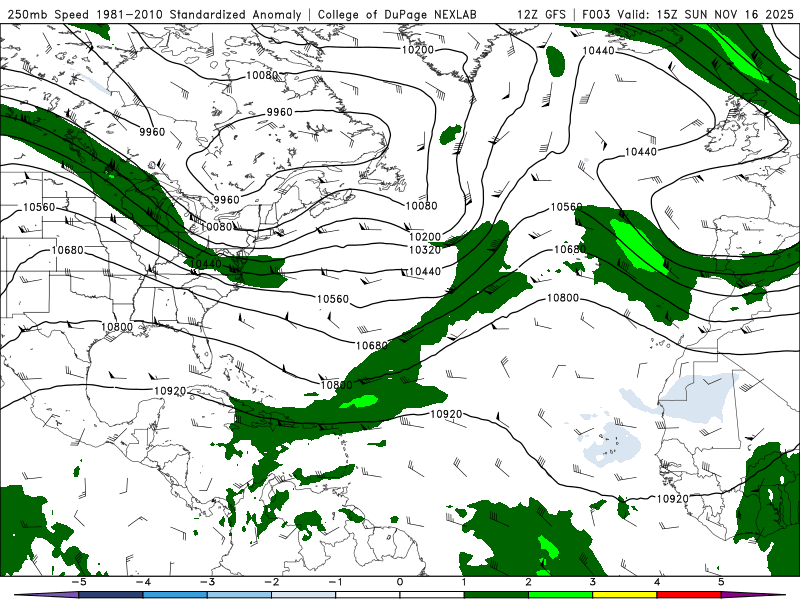
Task: Select the yellow 3 to 4 colorbar segment
Action: pyautogui.click(x=624, y=595)
